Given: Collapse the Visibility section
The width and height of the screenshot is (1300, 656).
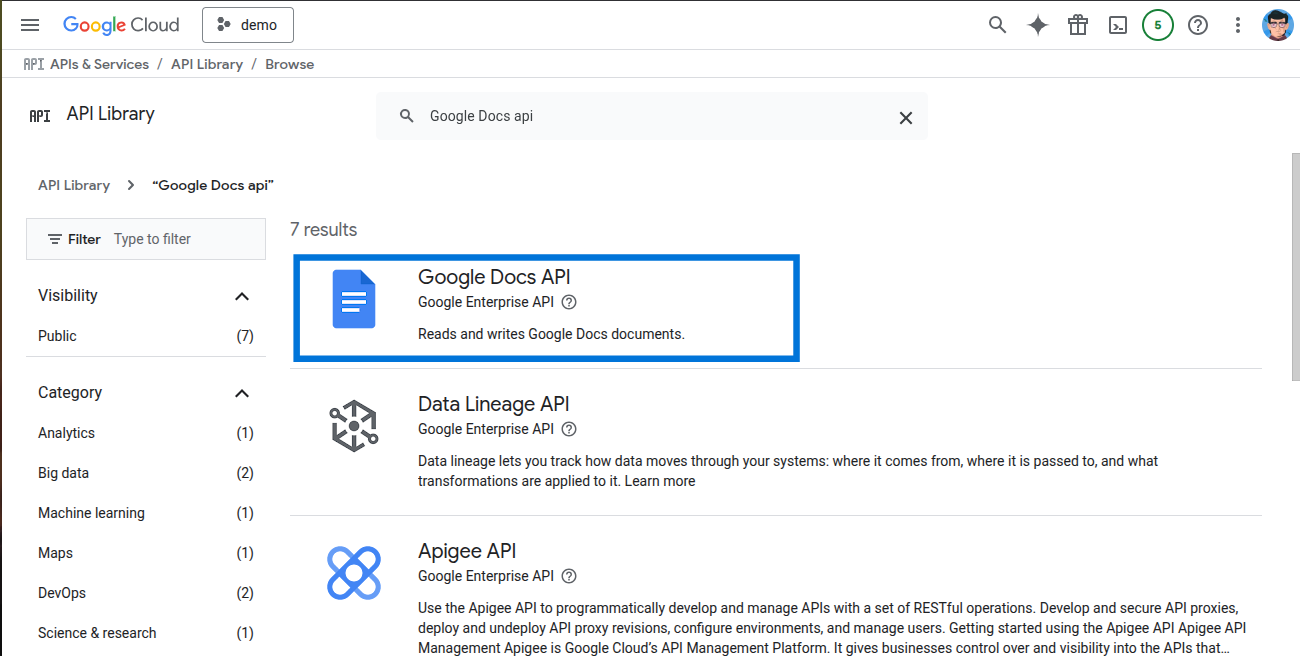Looking at the screenshot, I should (242, 296).
